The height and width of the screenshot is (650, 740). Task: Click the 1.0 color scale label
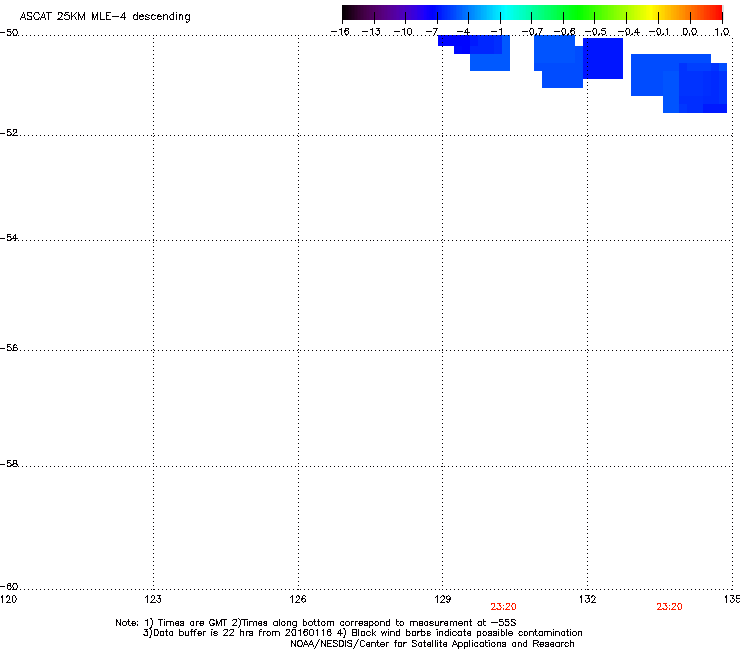[x=722, y=32]
